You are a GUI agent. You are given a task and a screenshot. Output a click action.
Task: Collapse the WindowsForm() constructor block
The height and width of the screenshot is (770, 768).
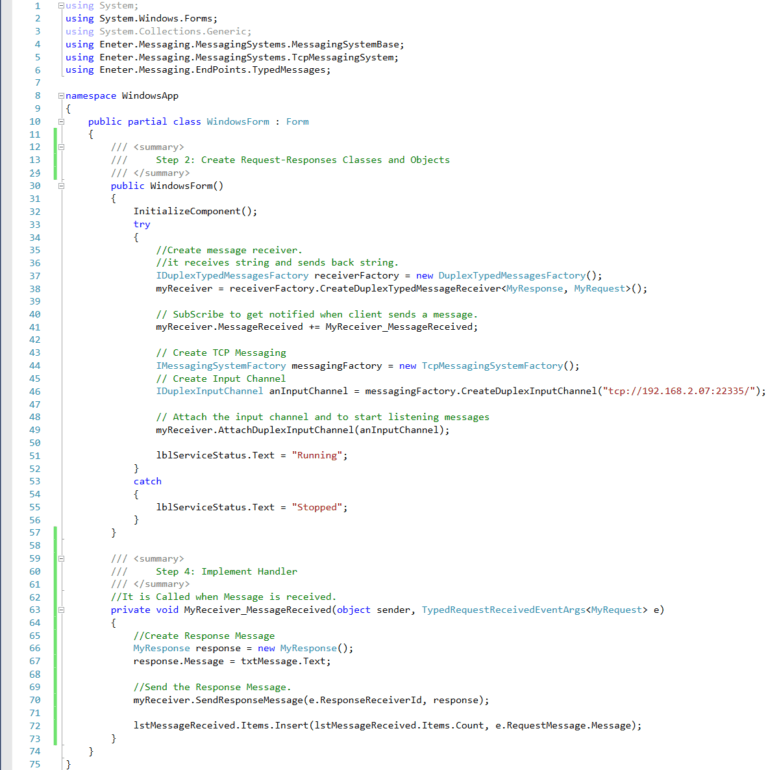point(61,186)
